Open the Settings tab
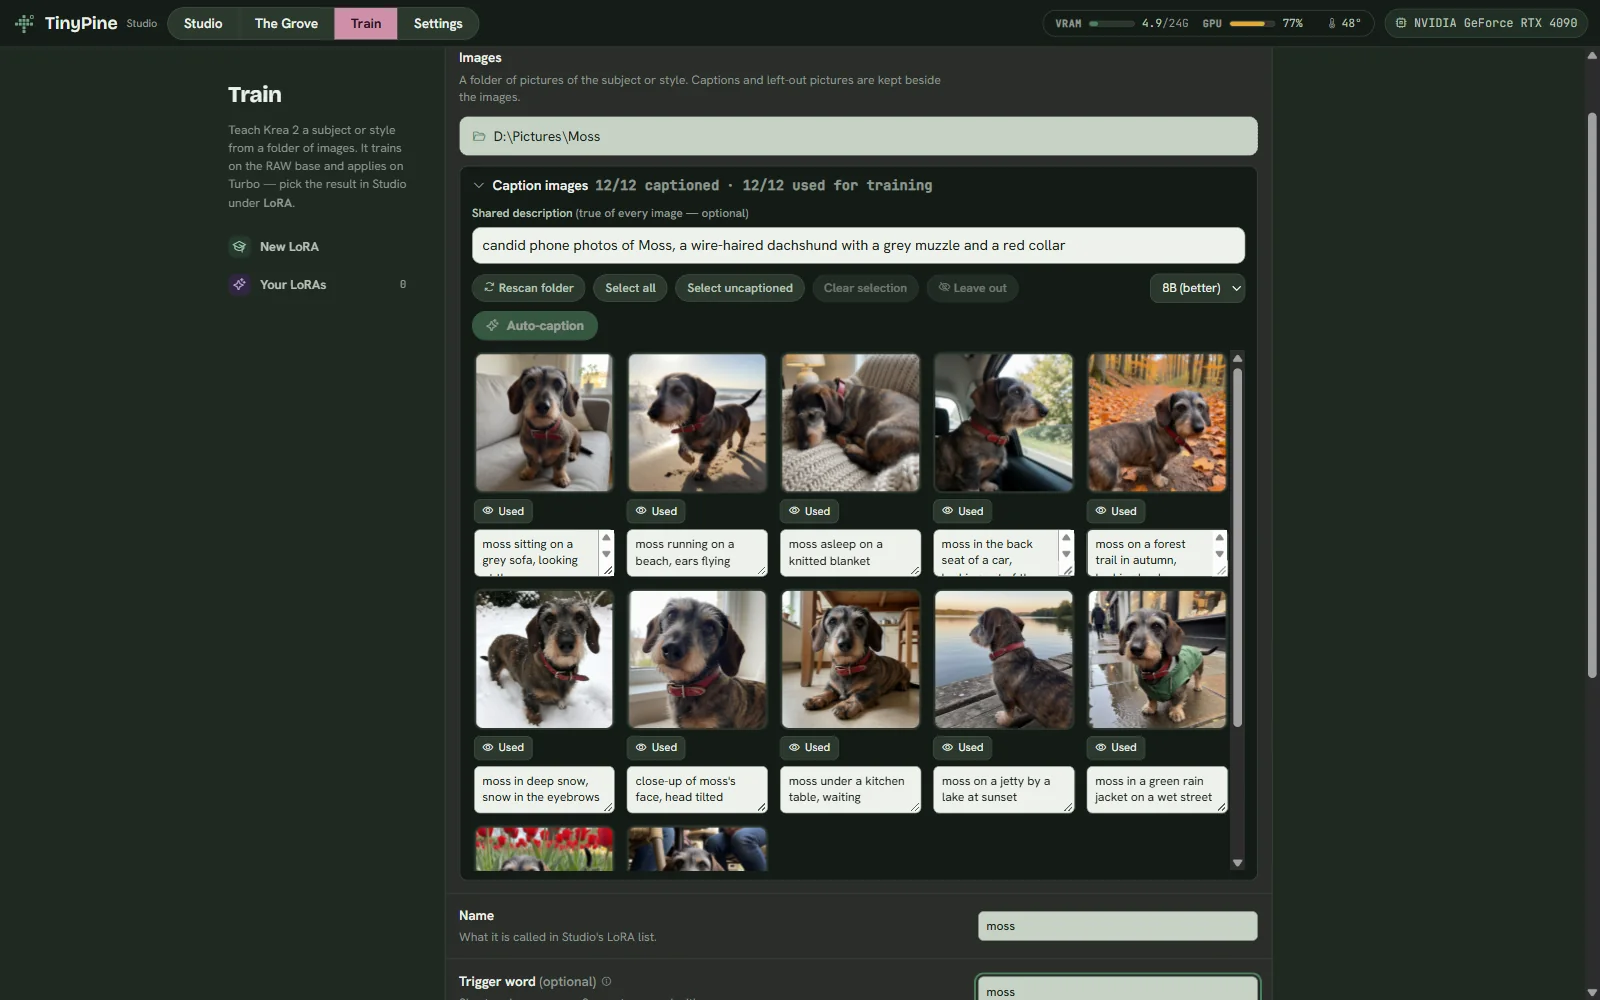The image size is (1600, 1000). (438, 23)
